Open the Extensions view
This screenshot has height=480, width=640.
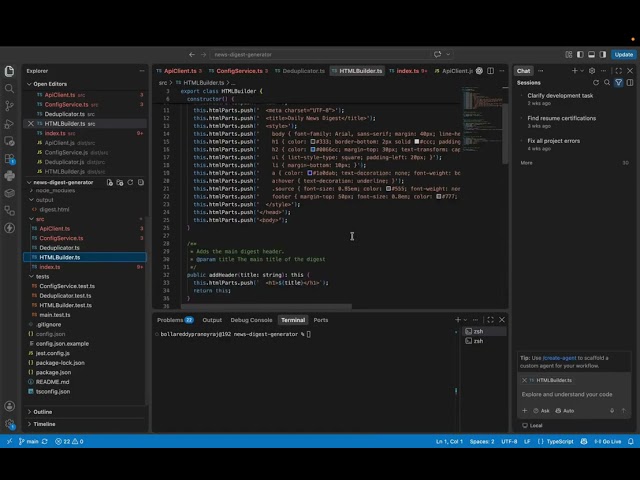coord(9,159)
